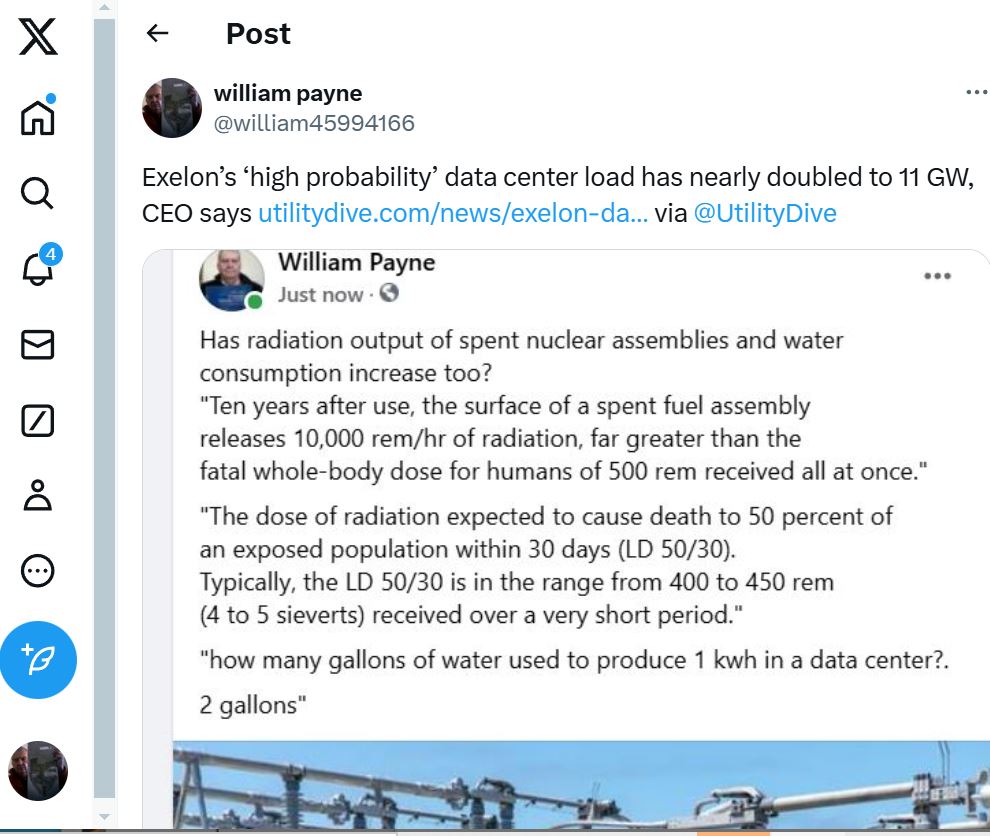Viewport: 990px width, 836px height.
Task: Click the X logo icon
Action: coord(38,37)
